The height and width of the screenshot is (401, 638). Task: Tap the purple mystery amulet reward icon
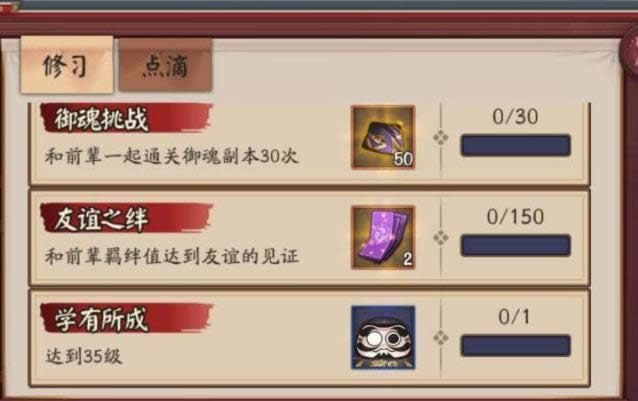coord(383,238)
